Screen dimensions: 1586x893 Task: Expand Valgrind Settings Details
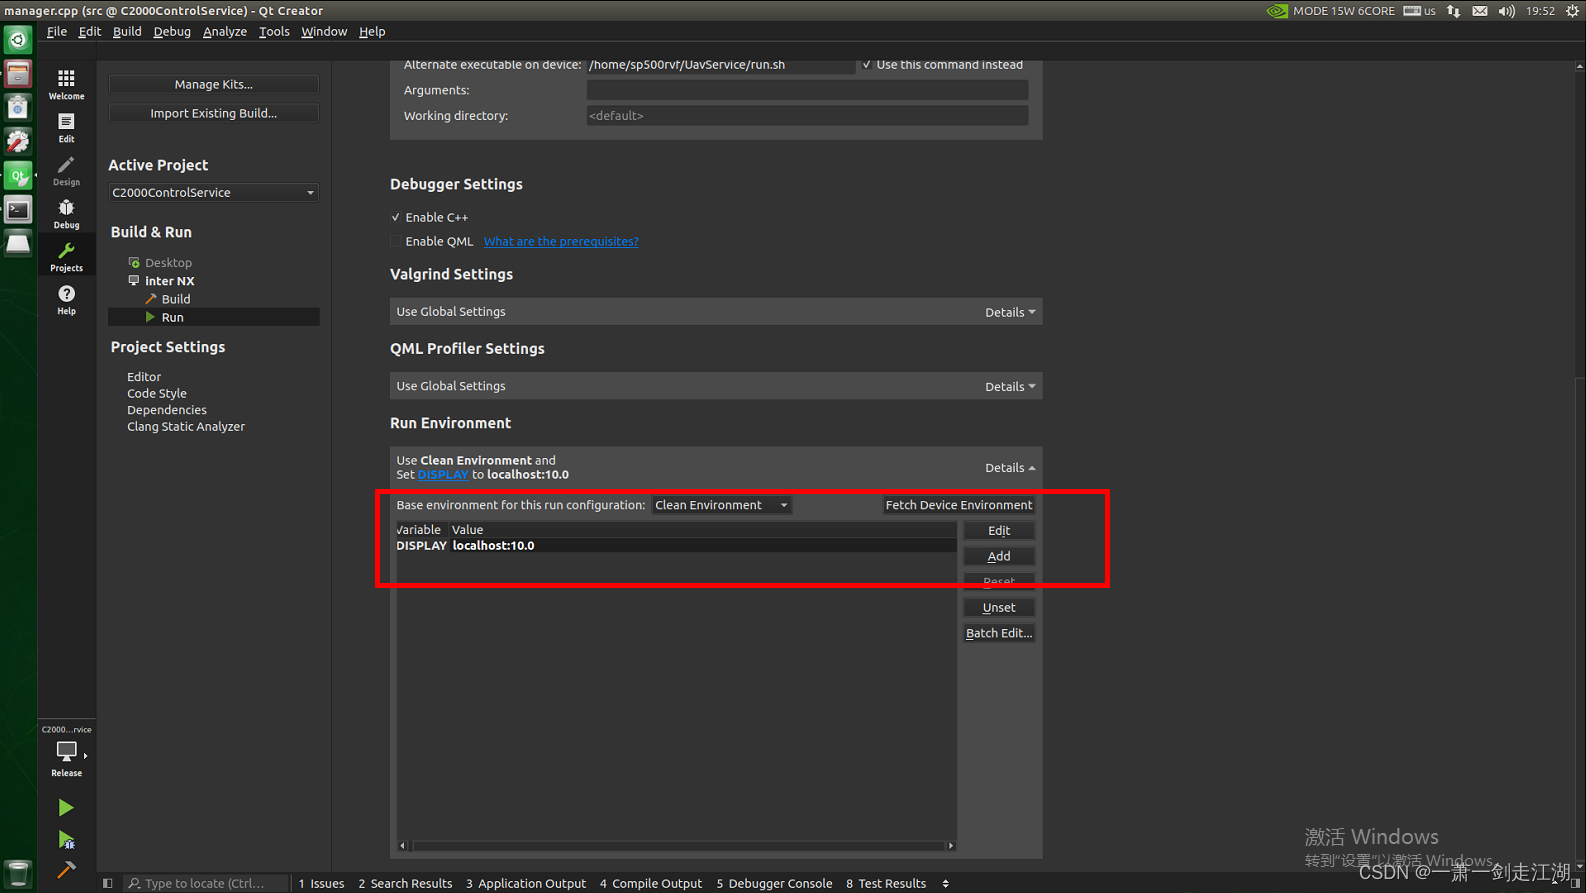(x=1010, y=312)
